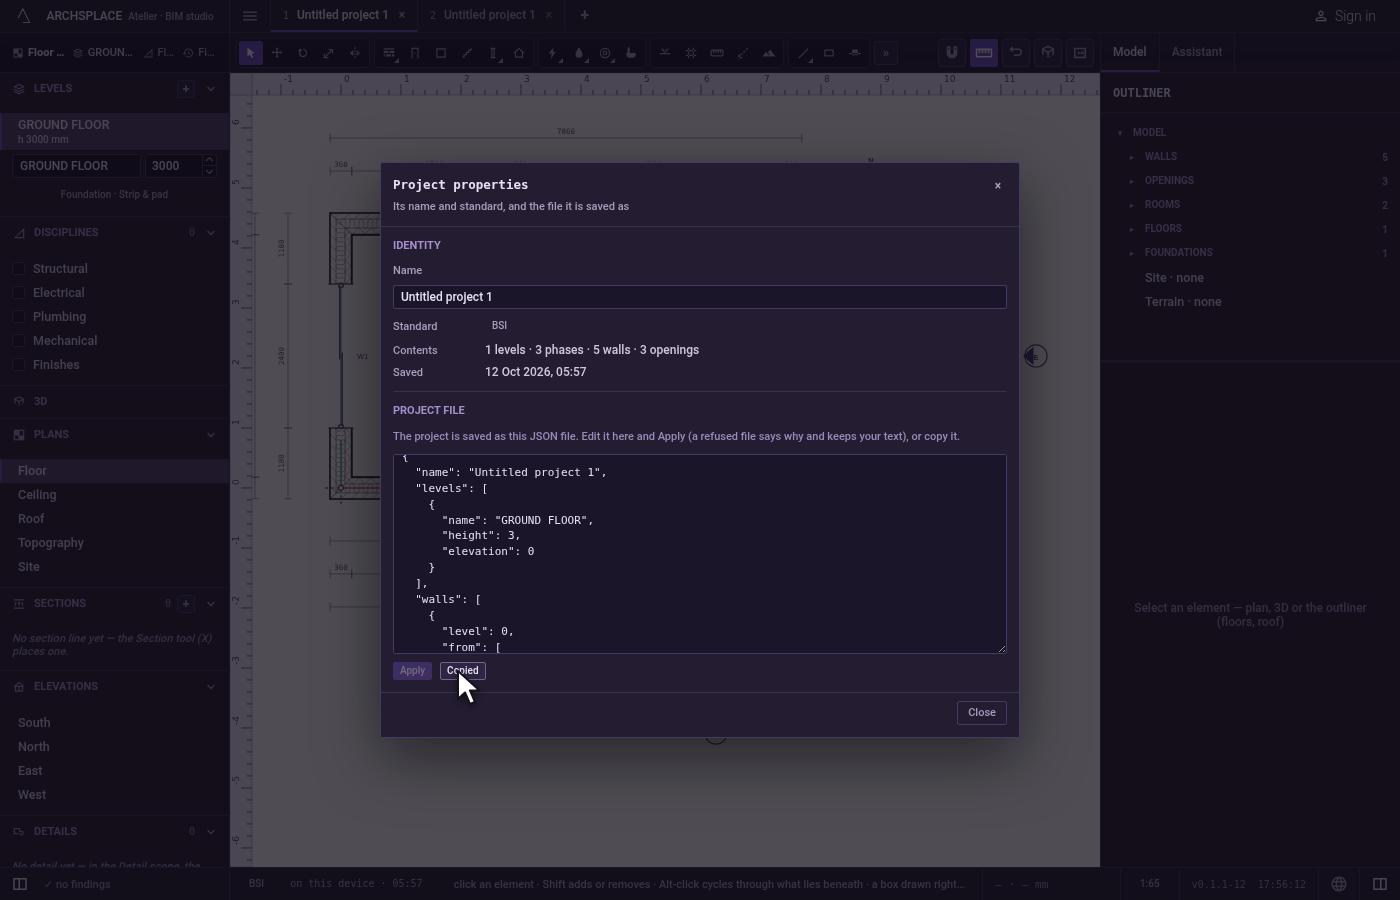Open the second Untitled project 1 tab
1400x900 pixels.
[x=482, y=15]
